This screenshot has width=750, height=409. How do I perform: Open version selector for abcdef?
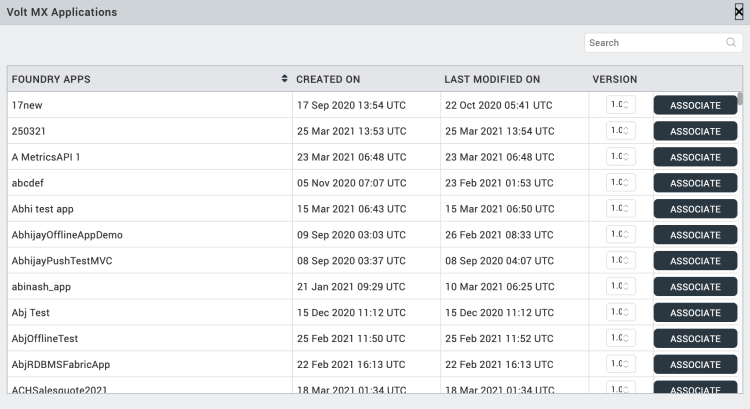click(620, 182)
